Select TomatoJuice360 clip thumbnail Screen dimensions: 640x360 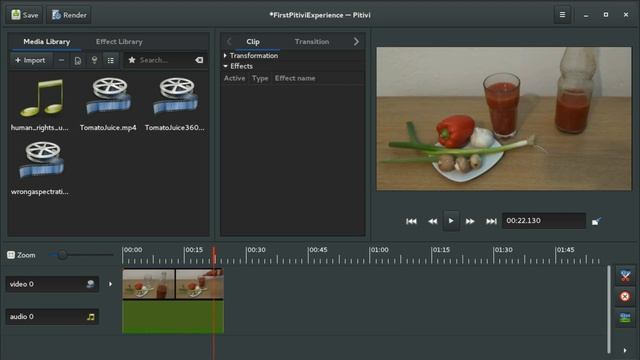pyautogui.click(x=175, y=97)
